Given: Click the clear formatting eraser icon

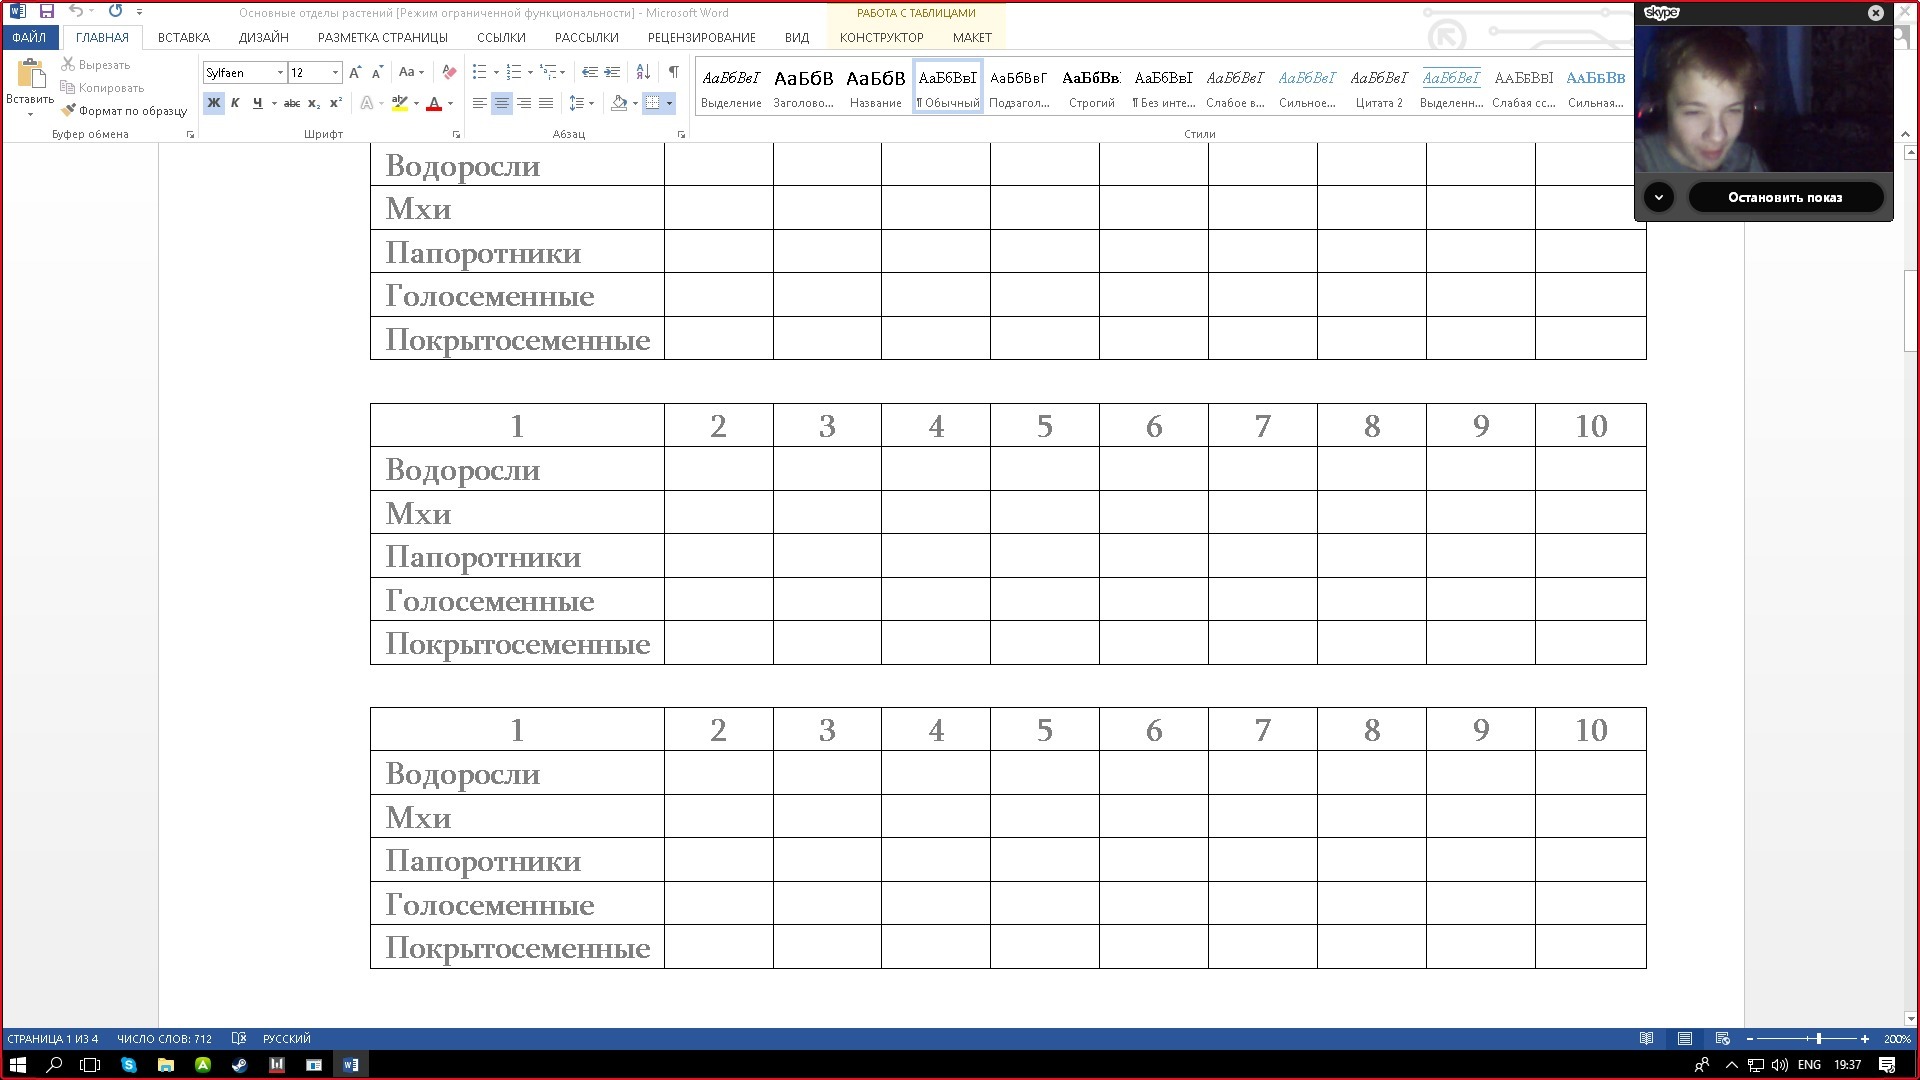Looking at the screenshot, I should pos(449,72).
